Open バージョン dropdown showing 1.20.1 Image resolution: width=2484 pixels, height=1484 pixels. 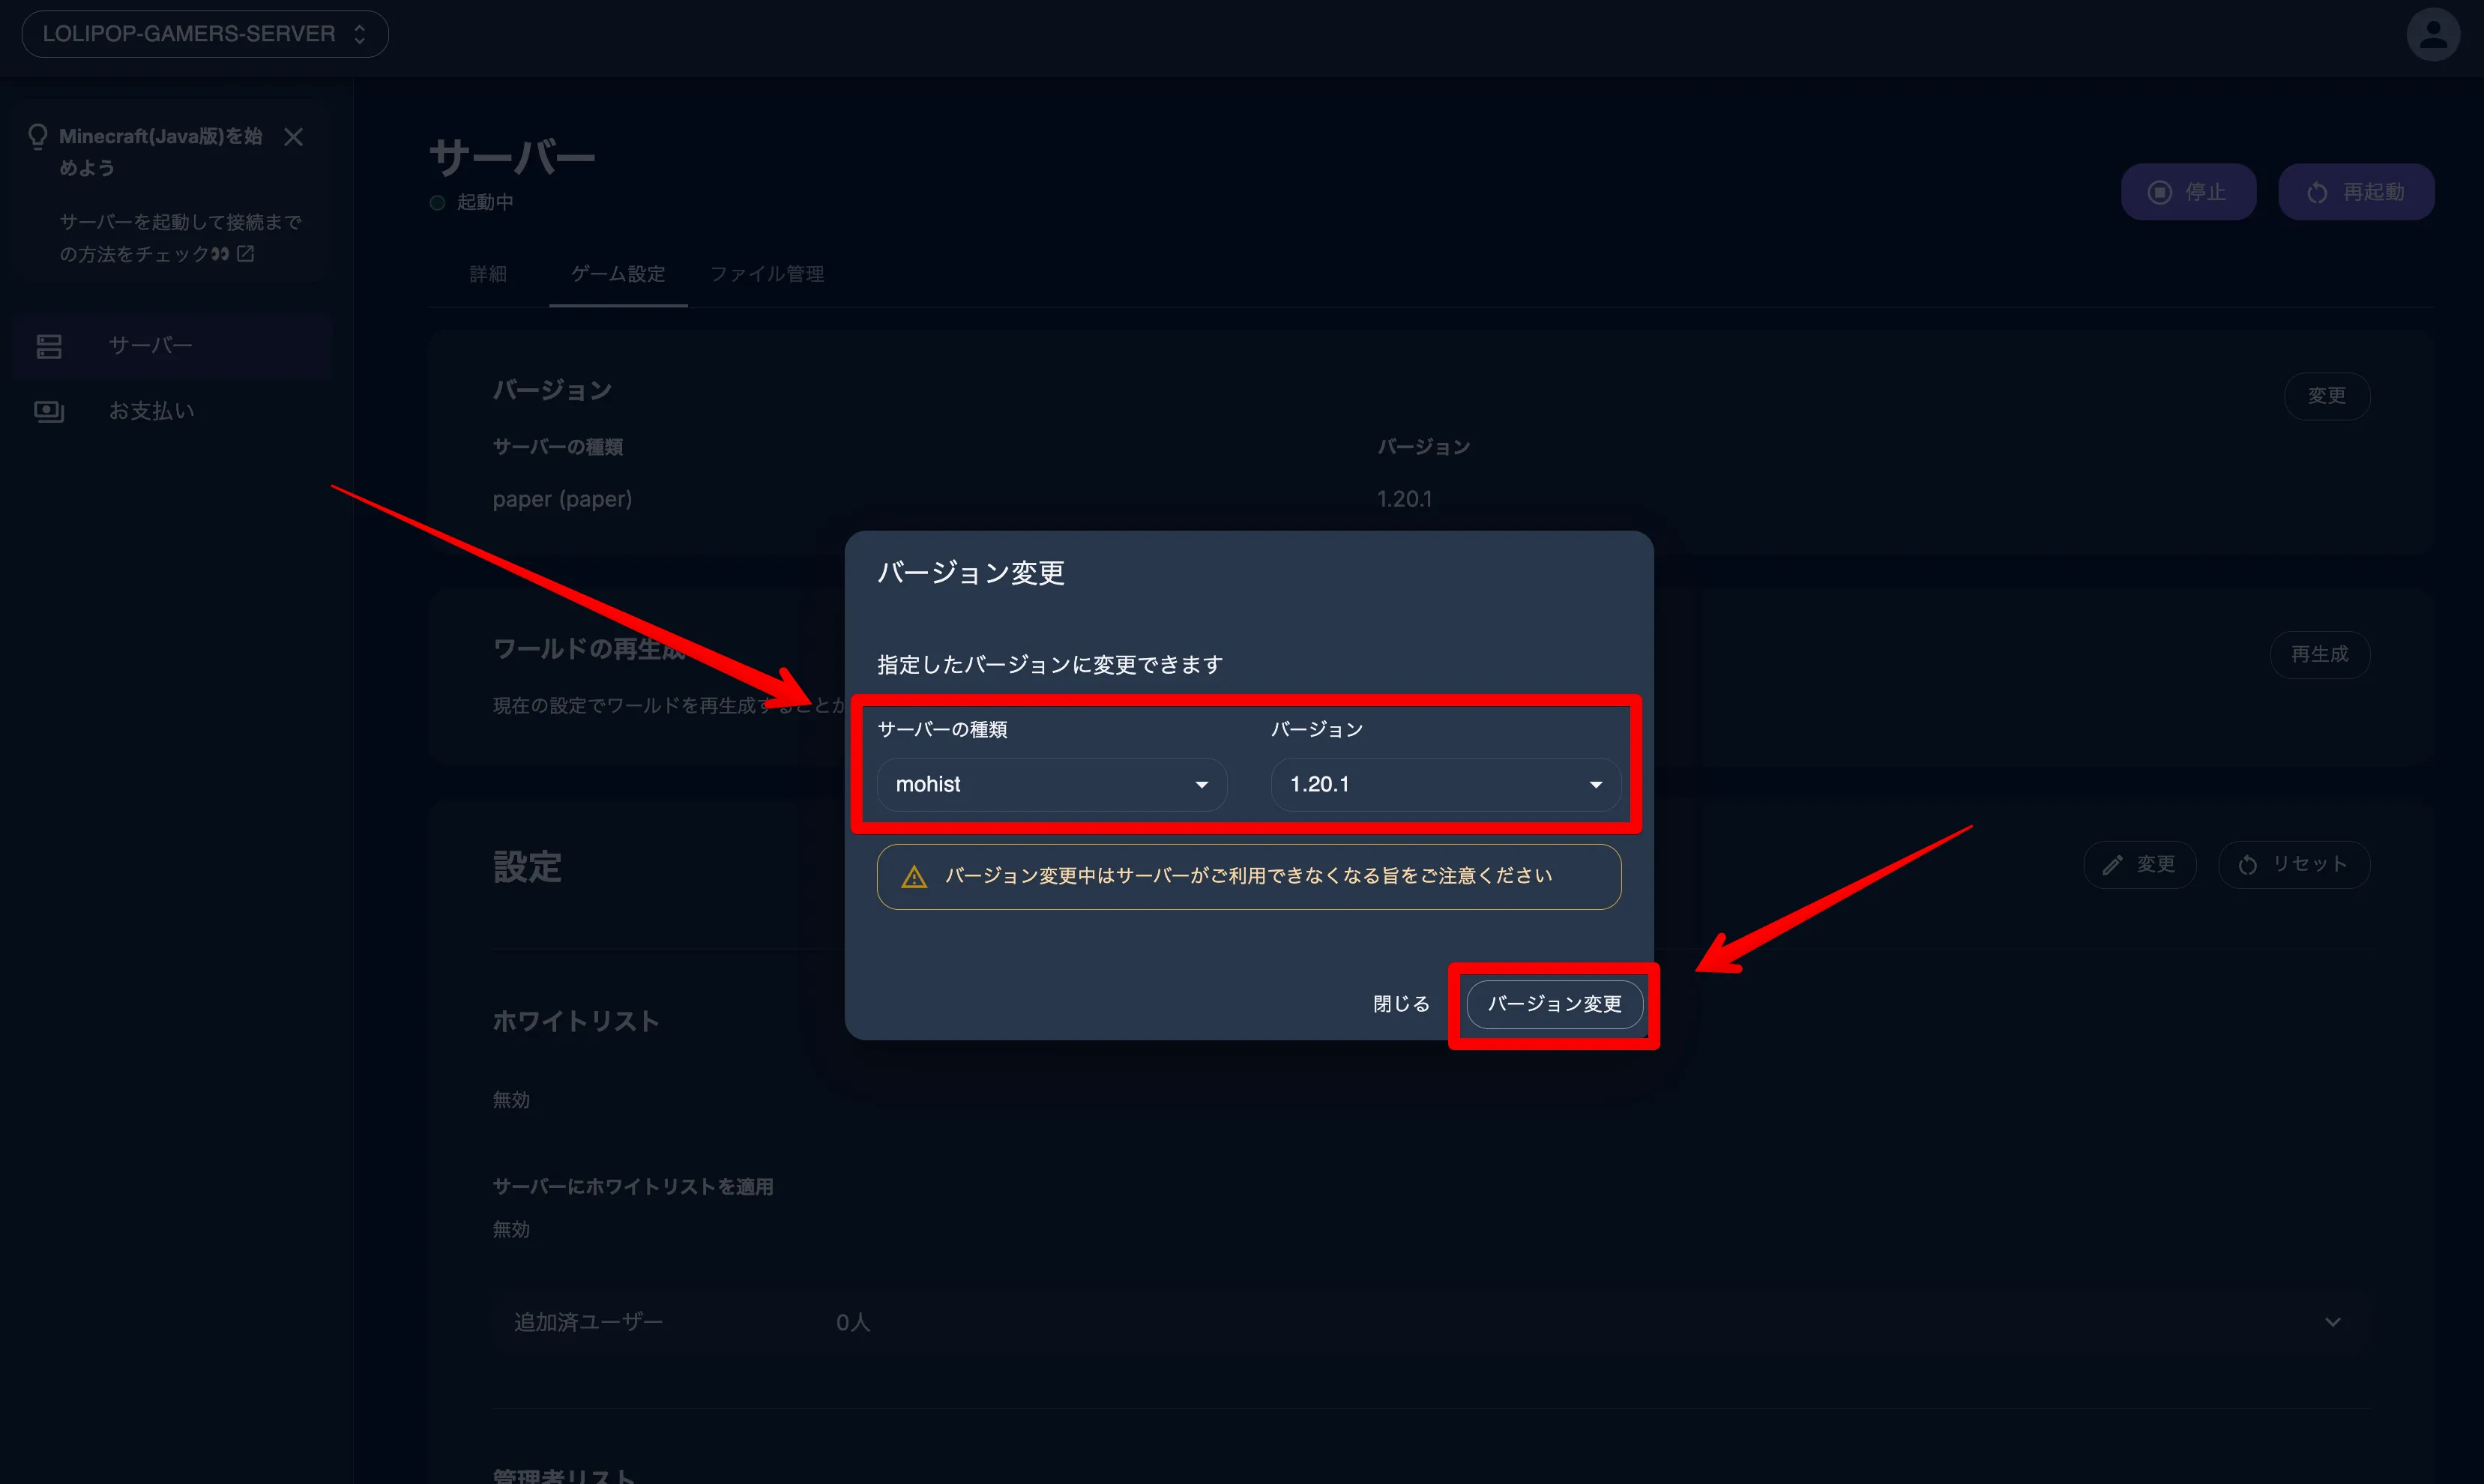click(x=1446, y=784)
